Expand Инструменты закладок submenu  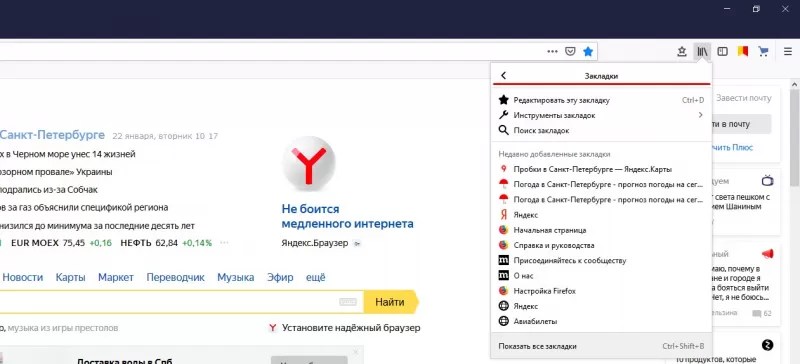click(601, 115)
